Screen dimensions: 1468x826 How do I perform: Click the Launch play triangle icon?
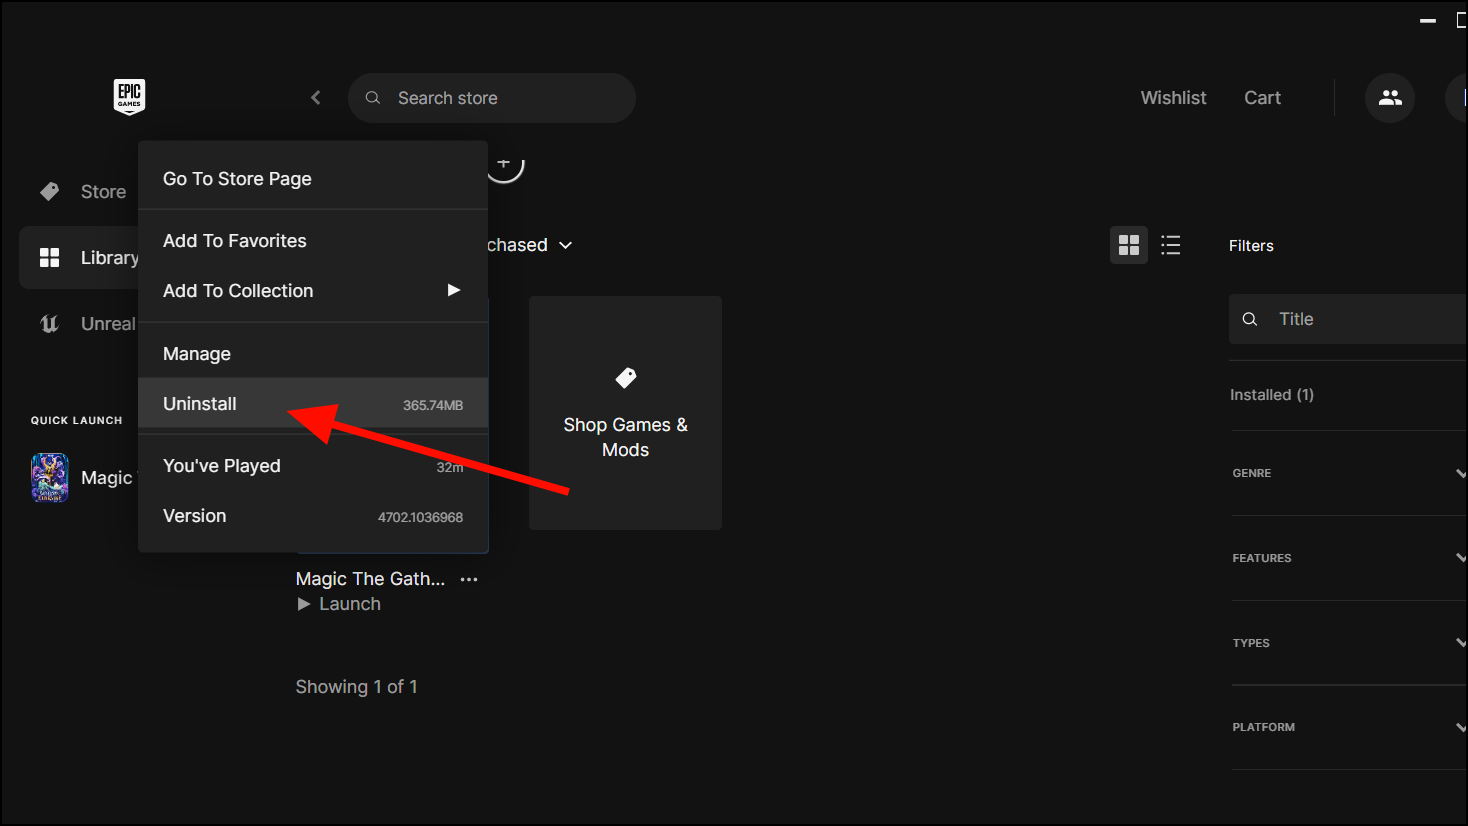point(304,604)
